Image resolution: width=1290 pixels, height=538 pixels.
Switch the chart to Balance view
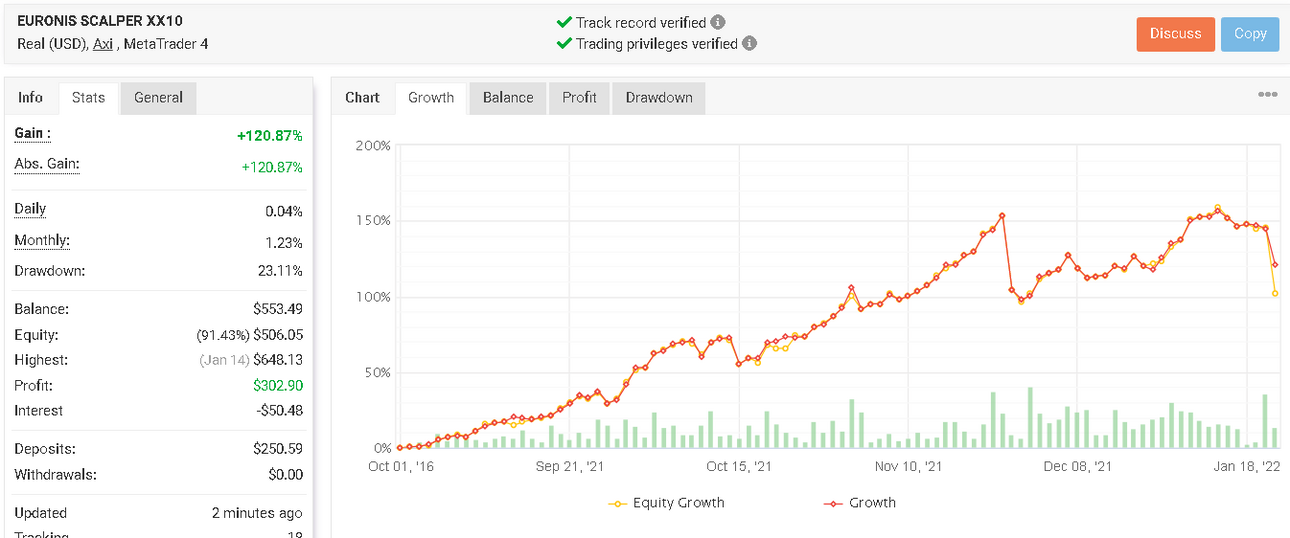coord(507,97)
